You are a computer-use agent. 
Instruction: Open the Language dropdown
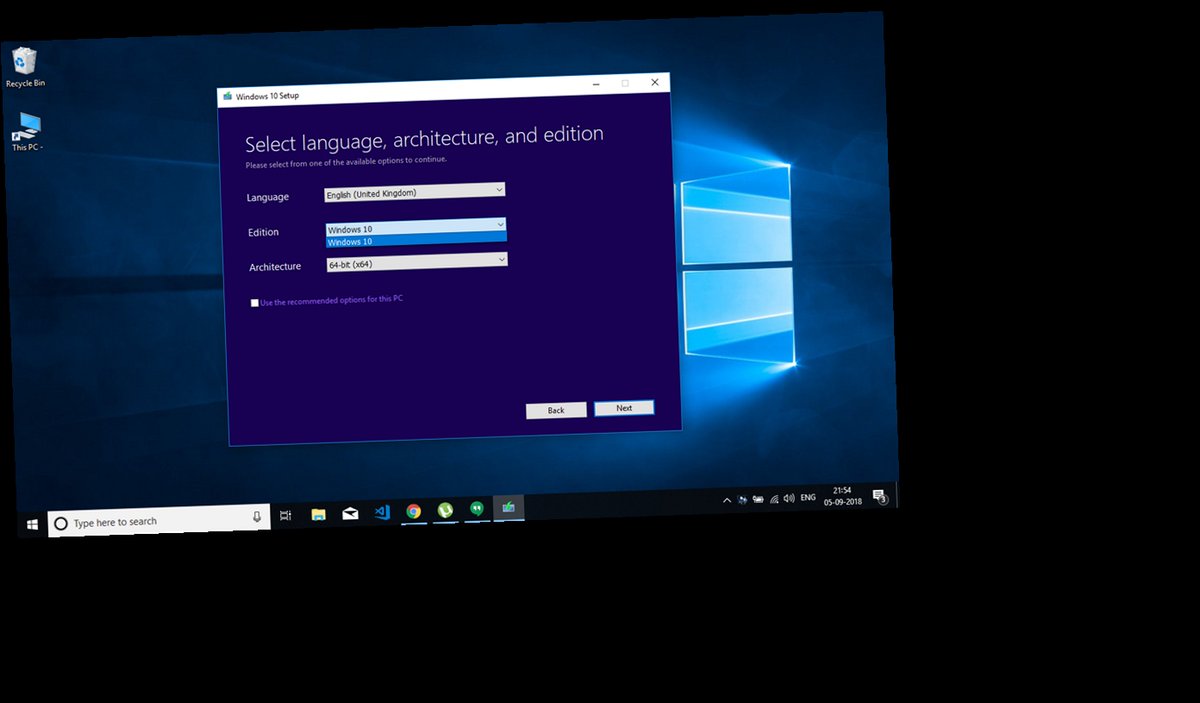[415, 191]
